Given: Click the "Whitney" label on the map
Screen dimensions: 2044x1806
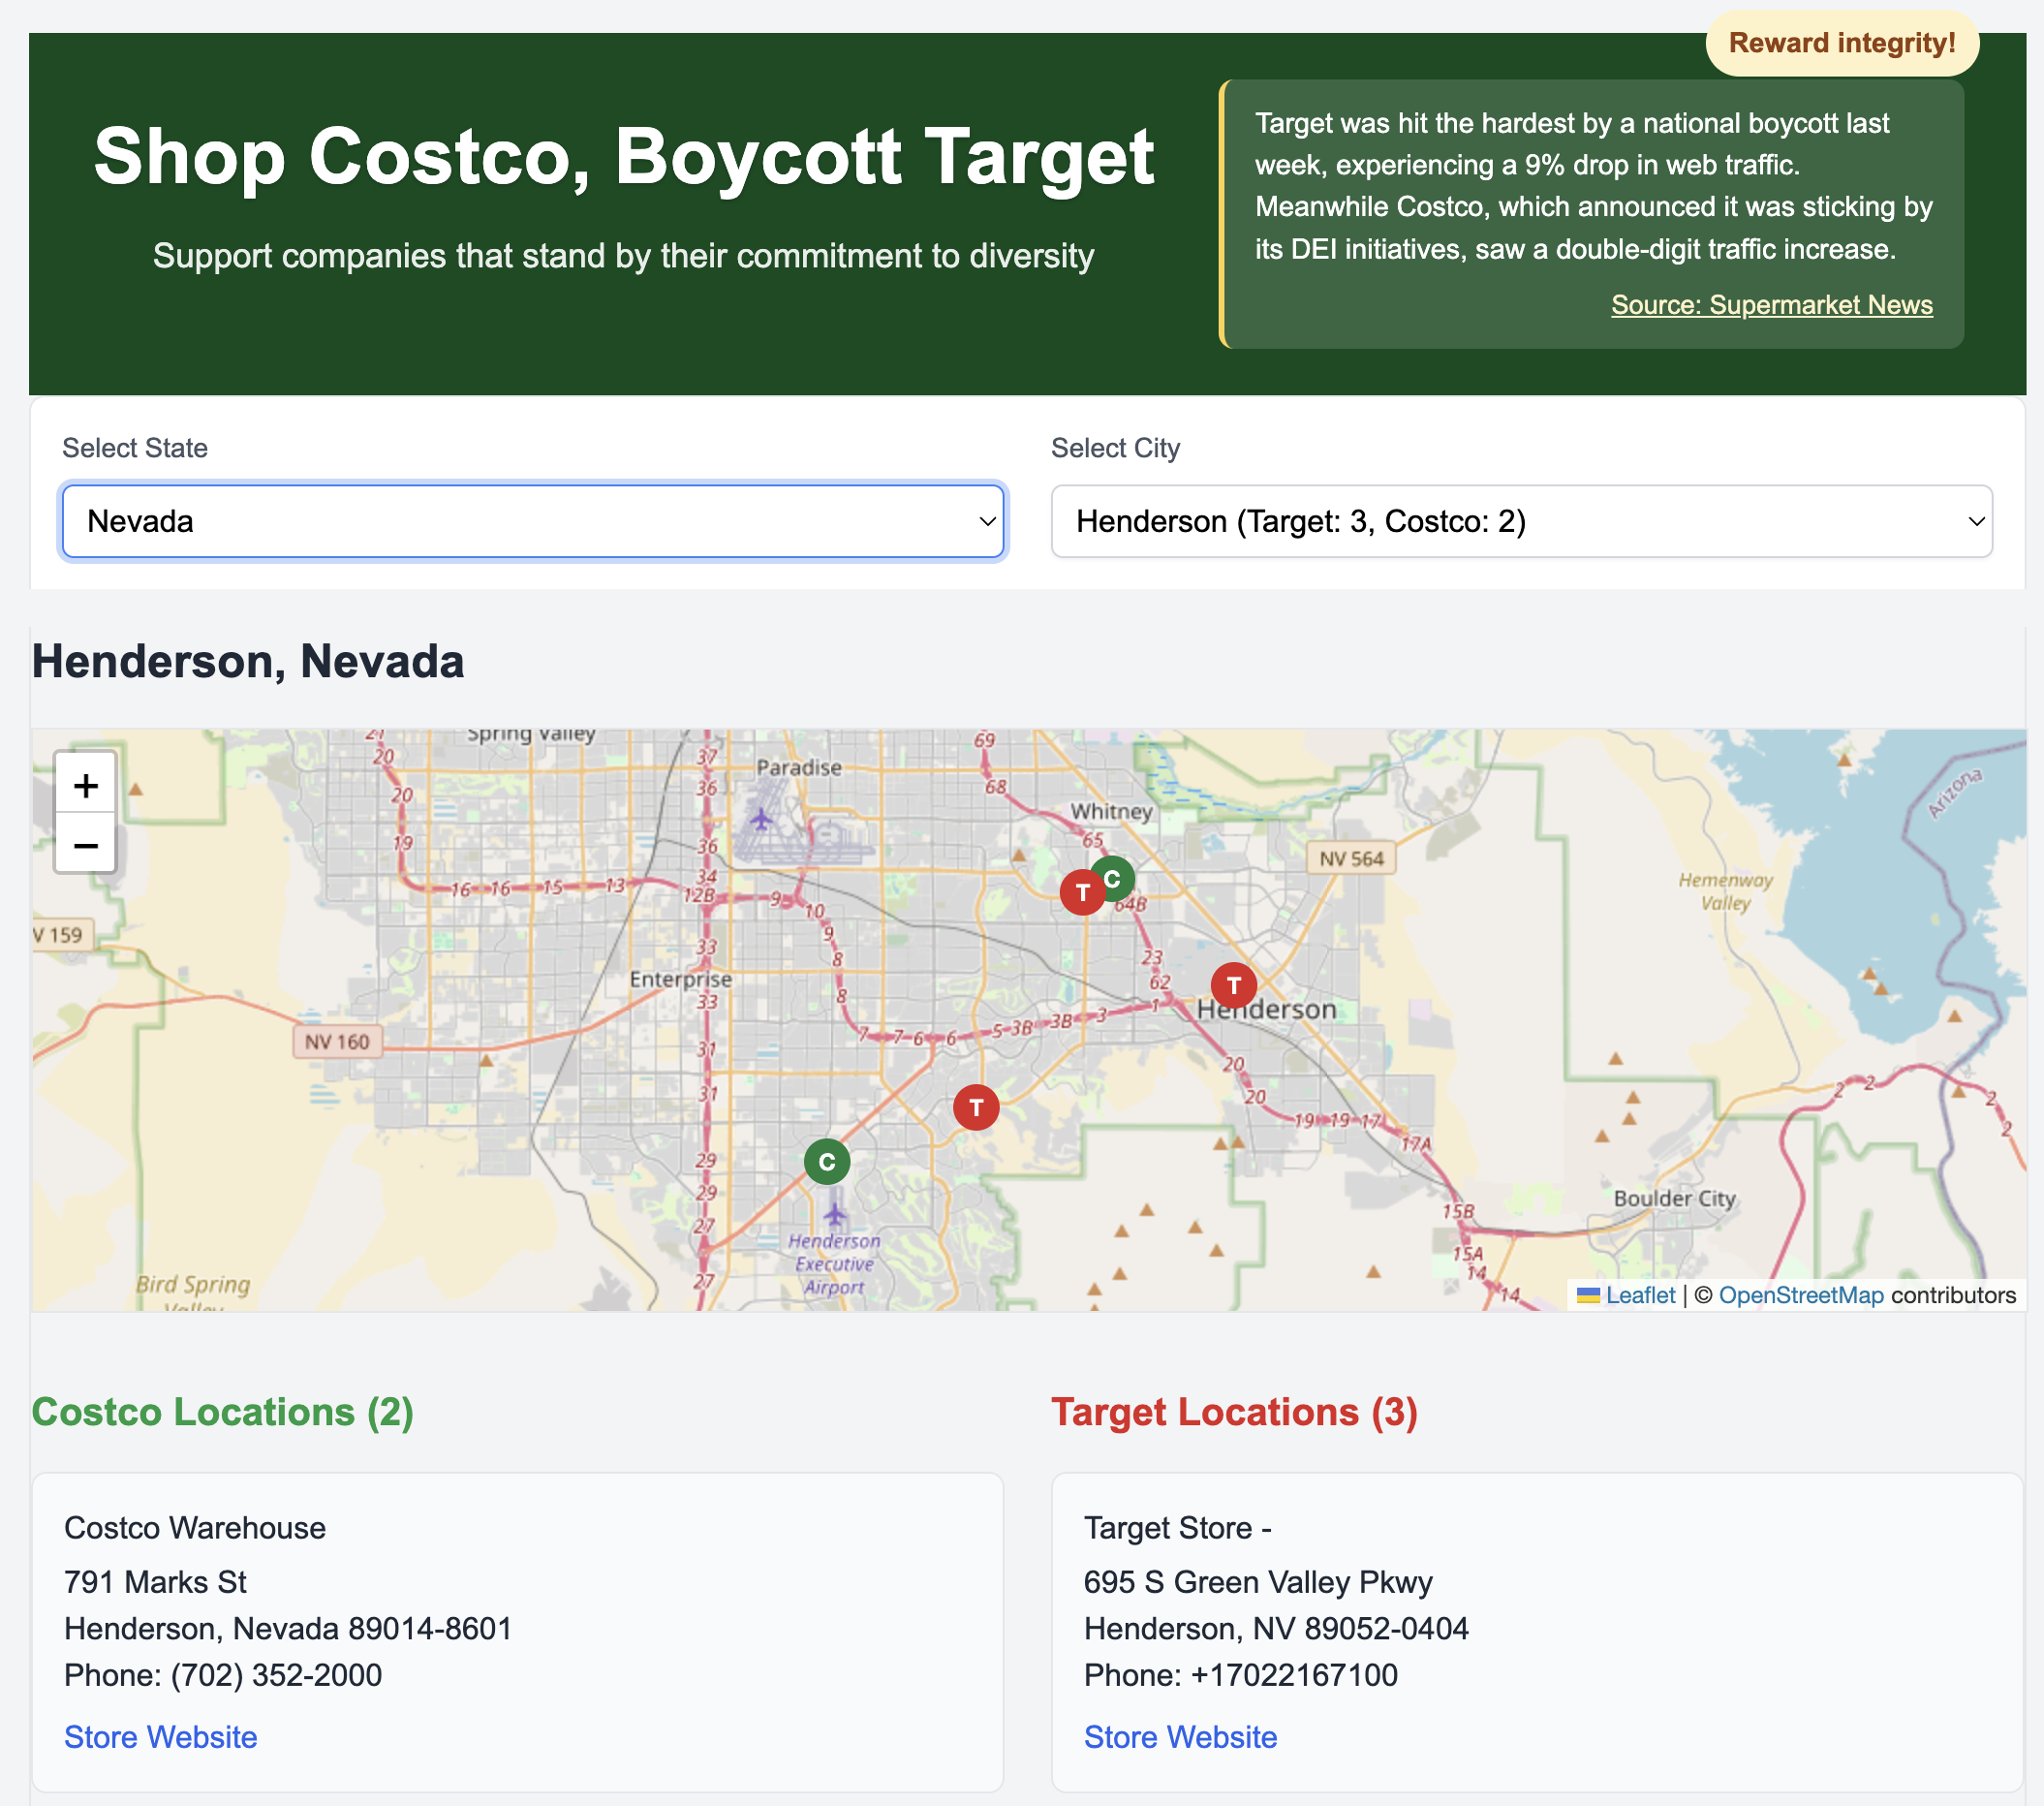Looking at the screenshot, I should coord(1111,812).
